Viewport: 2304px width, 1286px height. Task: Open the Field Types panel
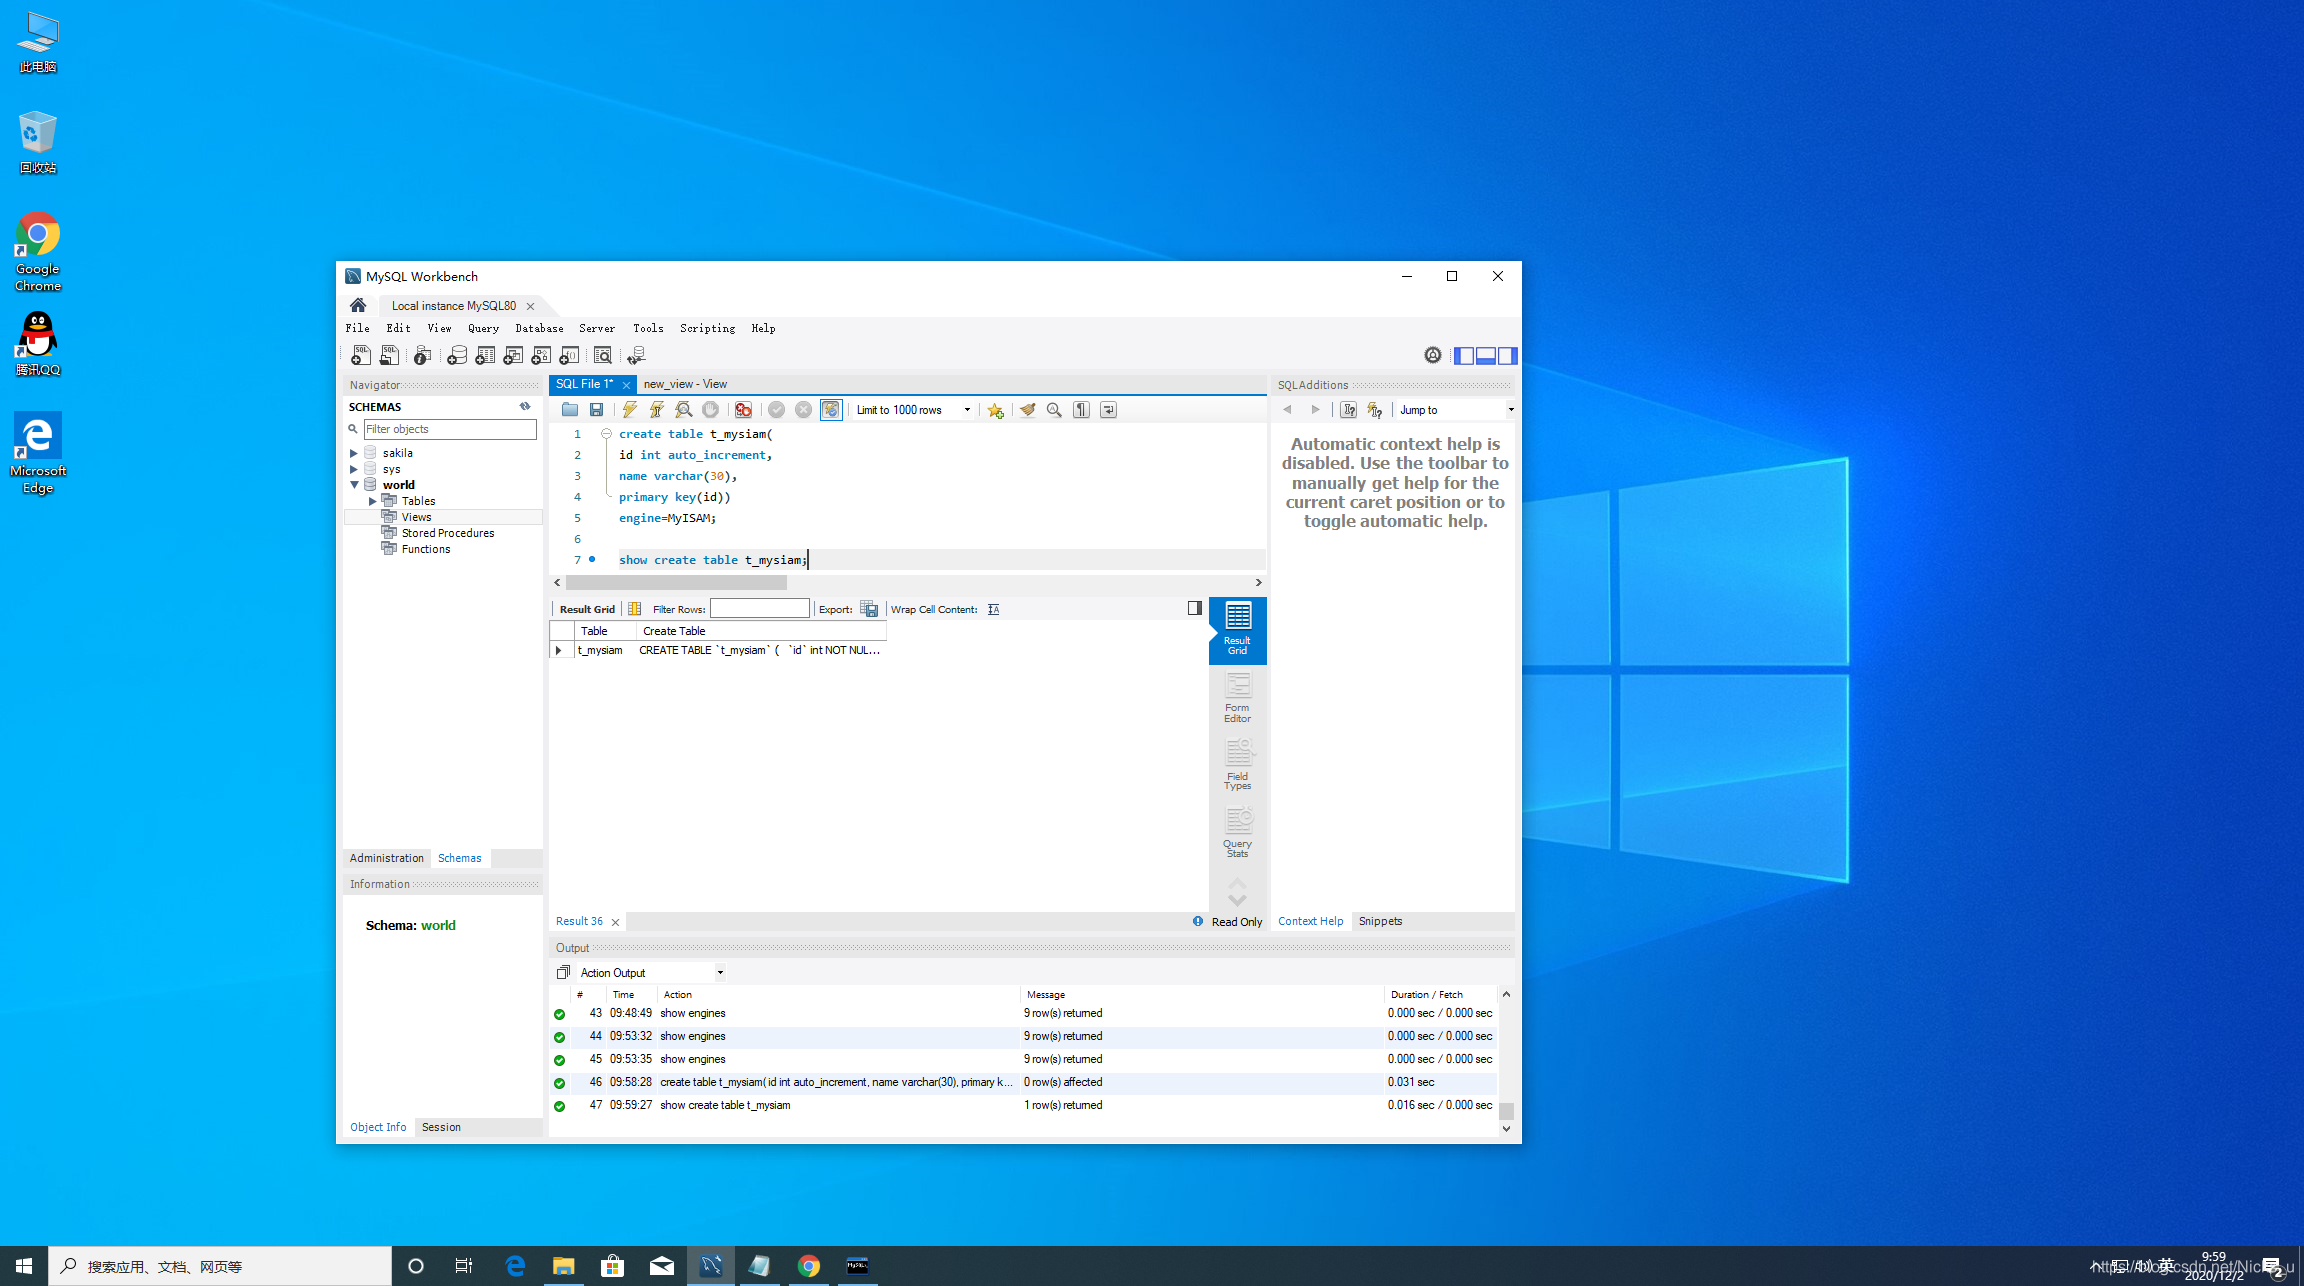[x=1237, y=765]
